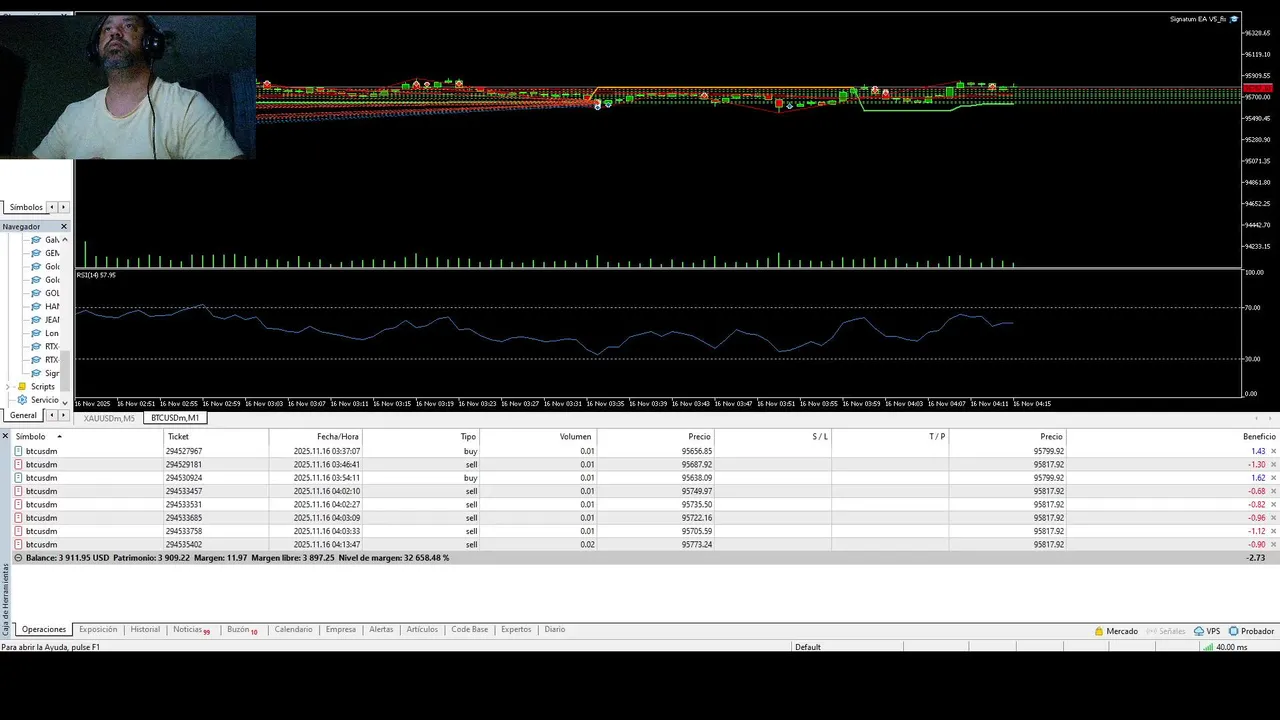Sort trades by Beneficio column header
Screen dimensions: 1280x720
[x=1173, y=437]
